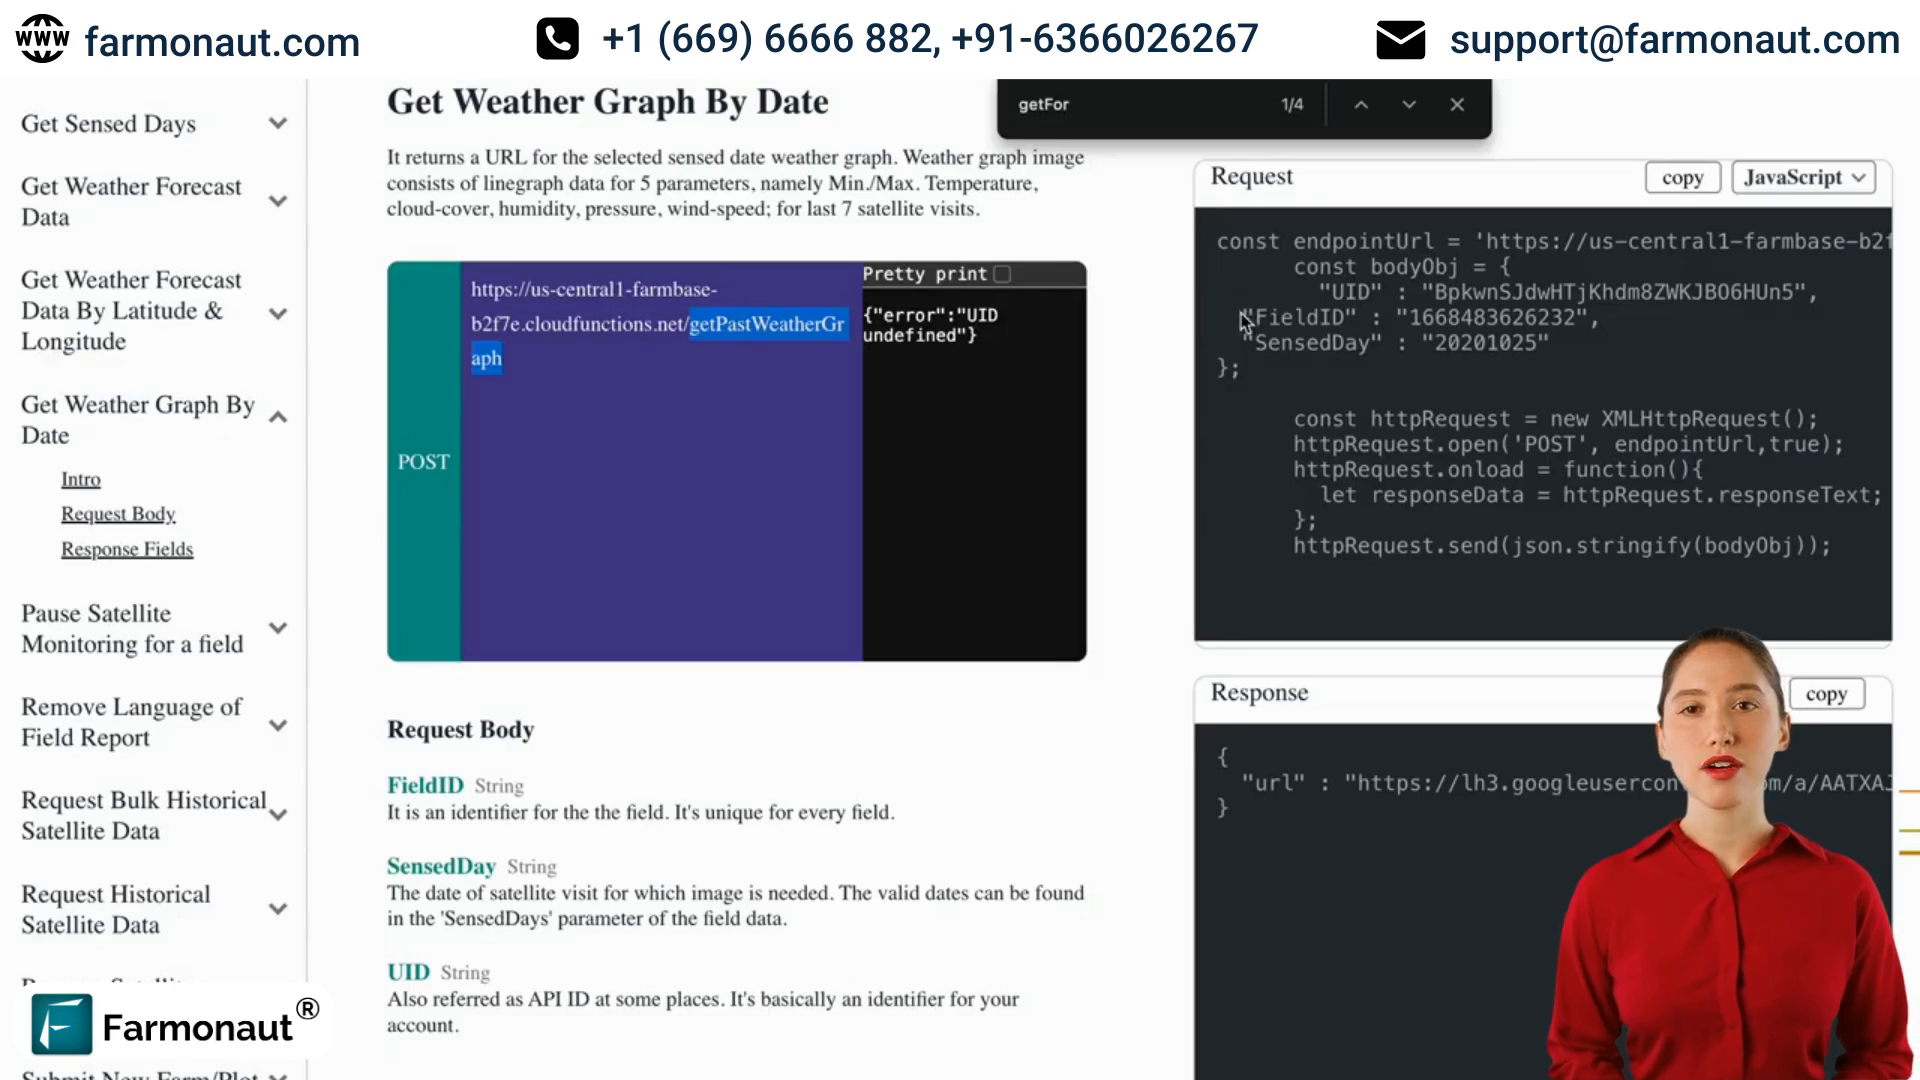Click the UID value line in code

[x=1567, y=292]
